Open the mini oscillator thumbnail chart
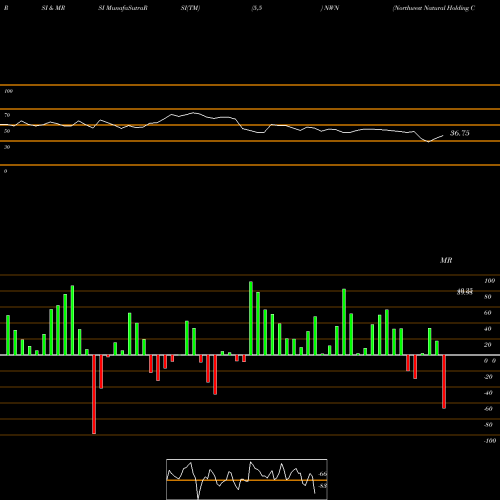 [x=247, y=479]
